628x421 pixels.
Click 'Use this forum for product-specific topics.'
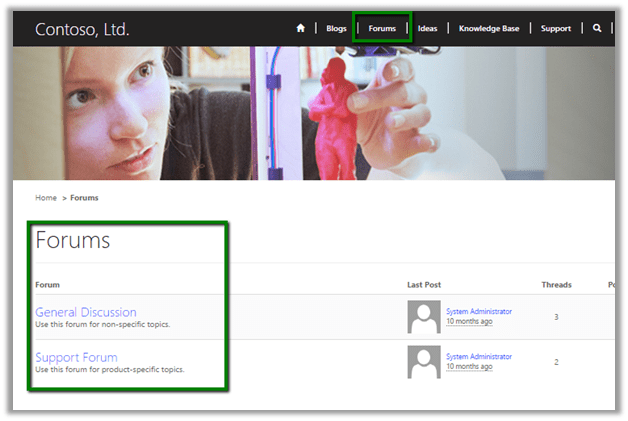pos(110,369)
